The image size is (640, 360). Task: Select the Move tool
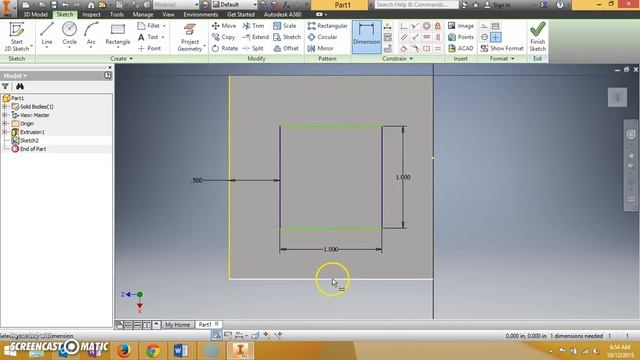pos(224,26)
